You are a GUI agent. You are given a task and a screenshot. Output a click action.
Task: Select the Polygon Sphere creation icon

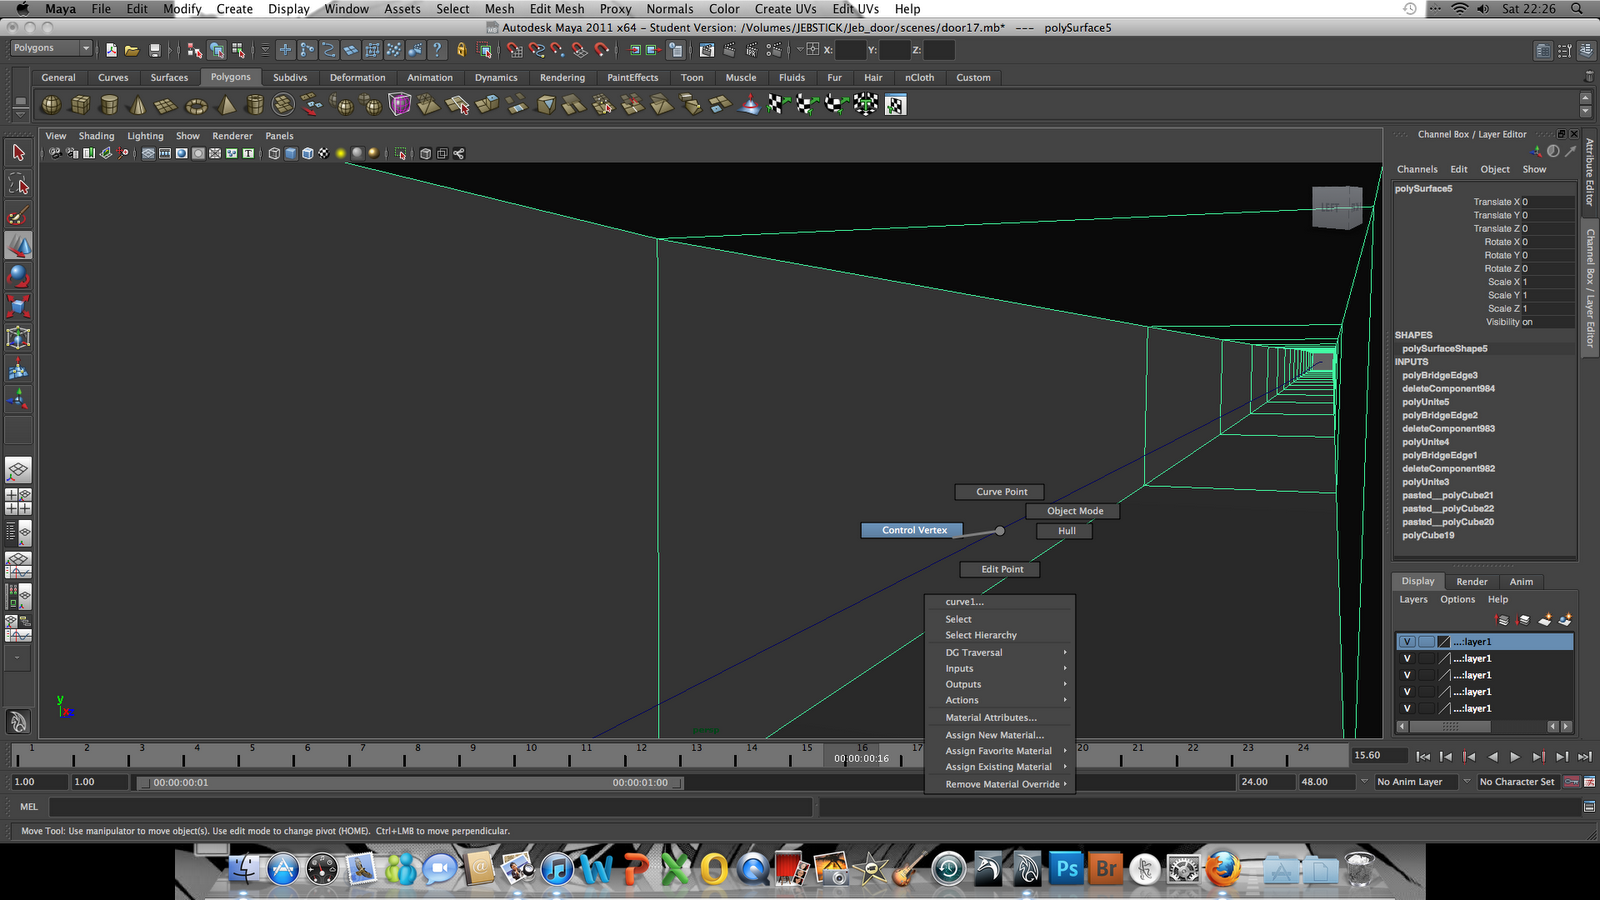(x=52, y=103)
